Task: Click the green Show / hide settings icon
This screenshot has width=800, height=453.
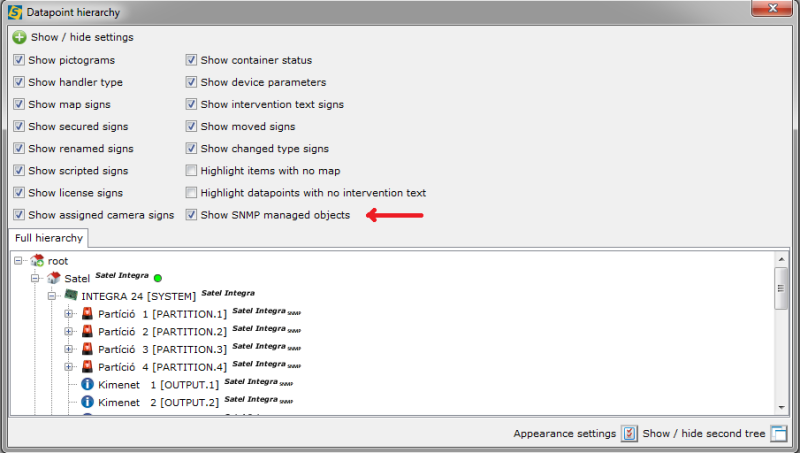Action: (x=19, y=37)
